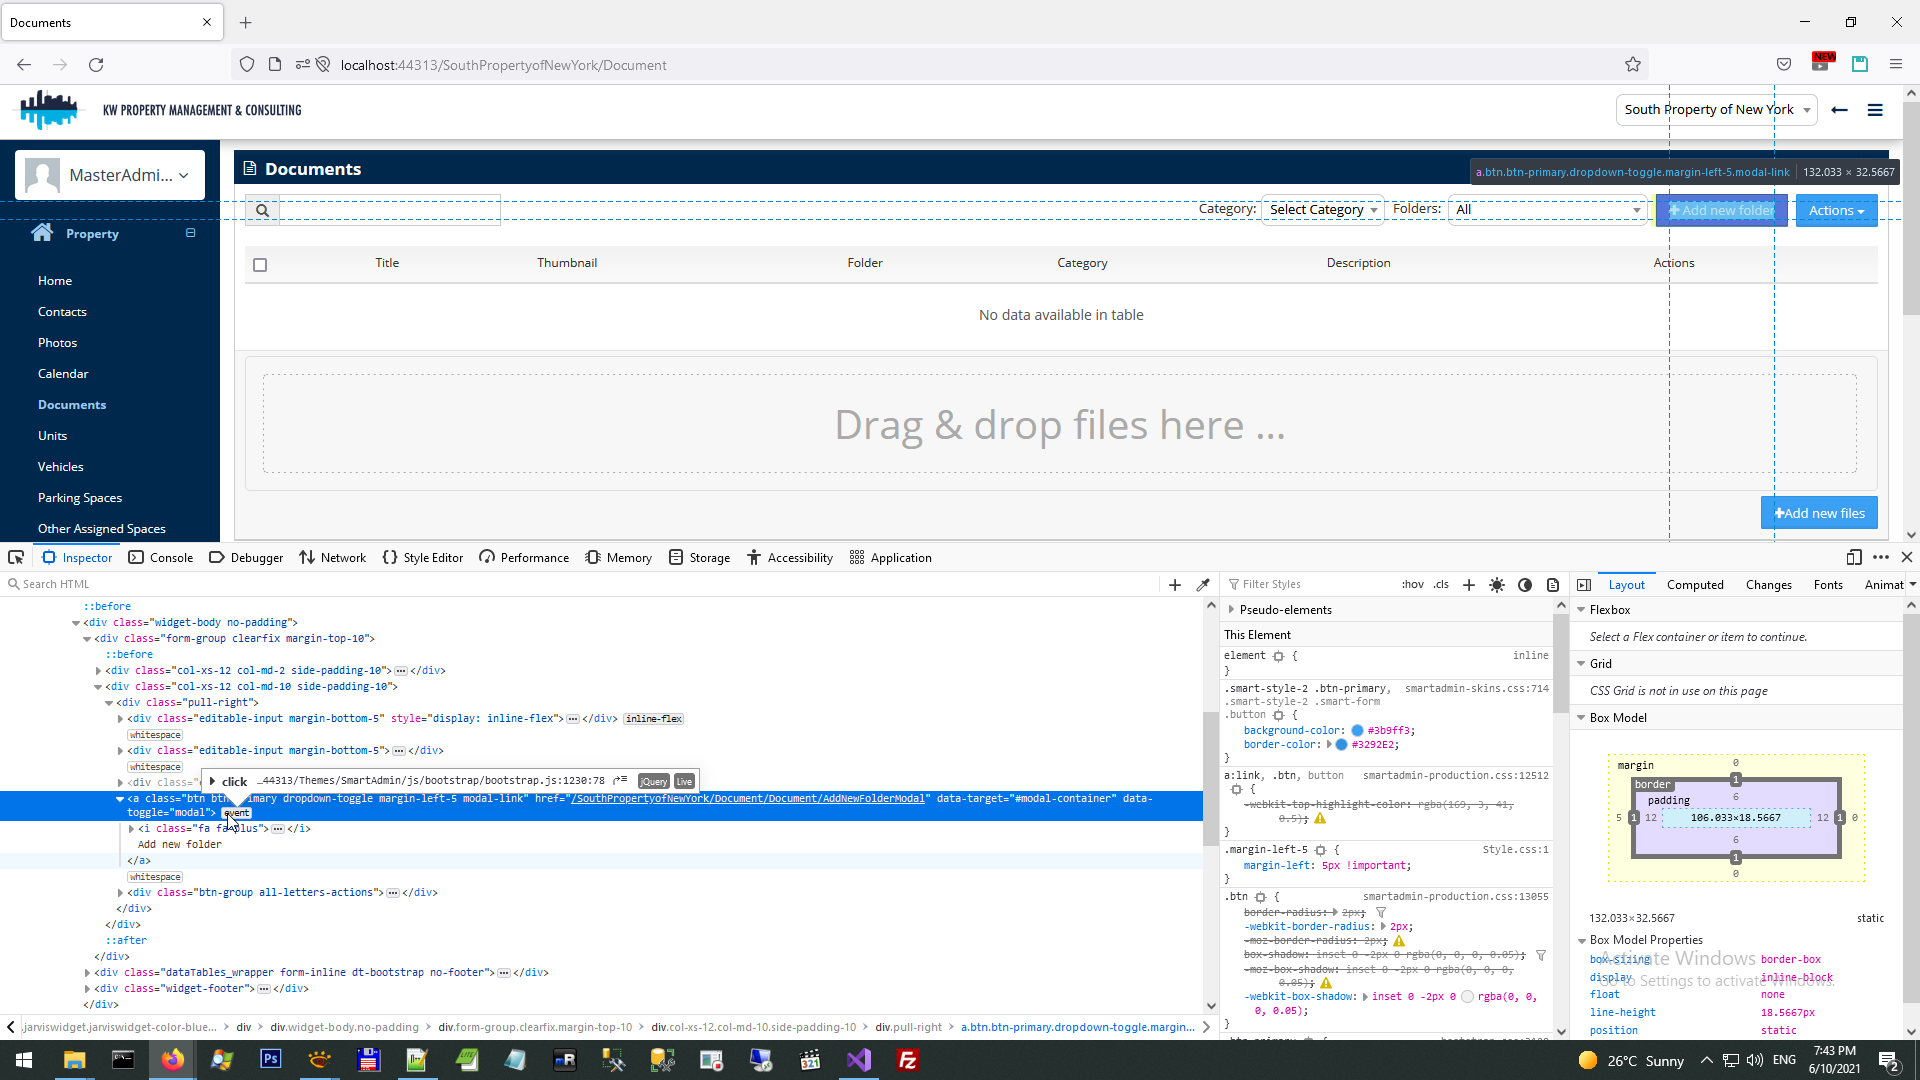Click the eyedropper color picker tool

click(x=1203, y=585)
